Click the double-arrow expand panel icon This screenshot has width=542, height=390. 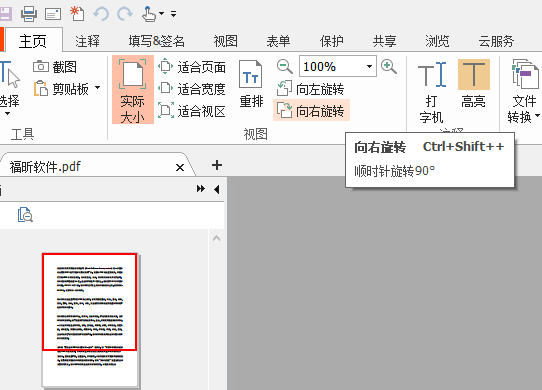tap(200, 189)
